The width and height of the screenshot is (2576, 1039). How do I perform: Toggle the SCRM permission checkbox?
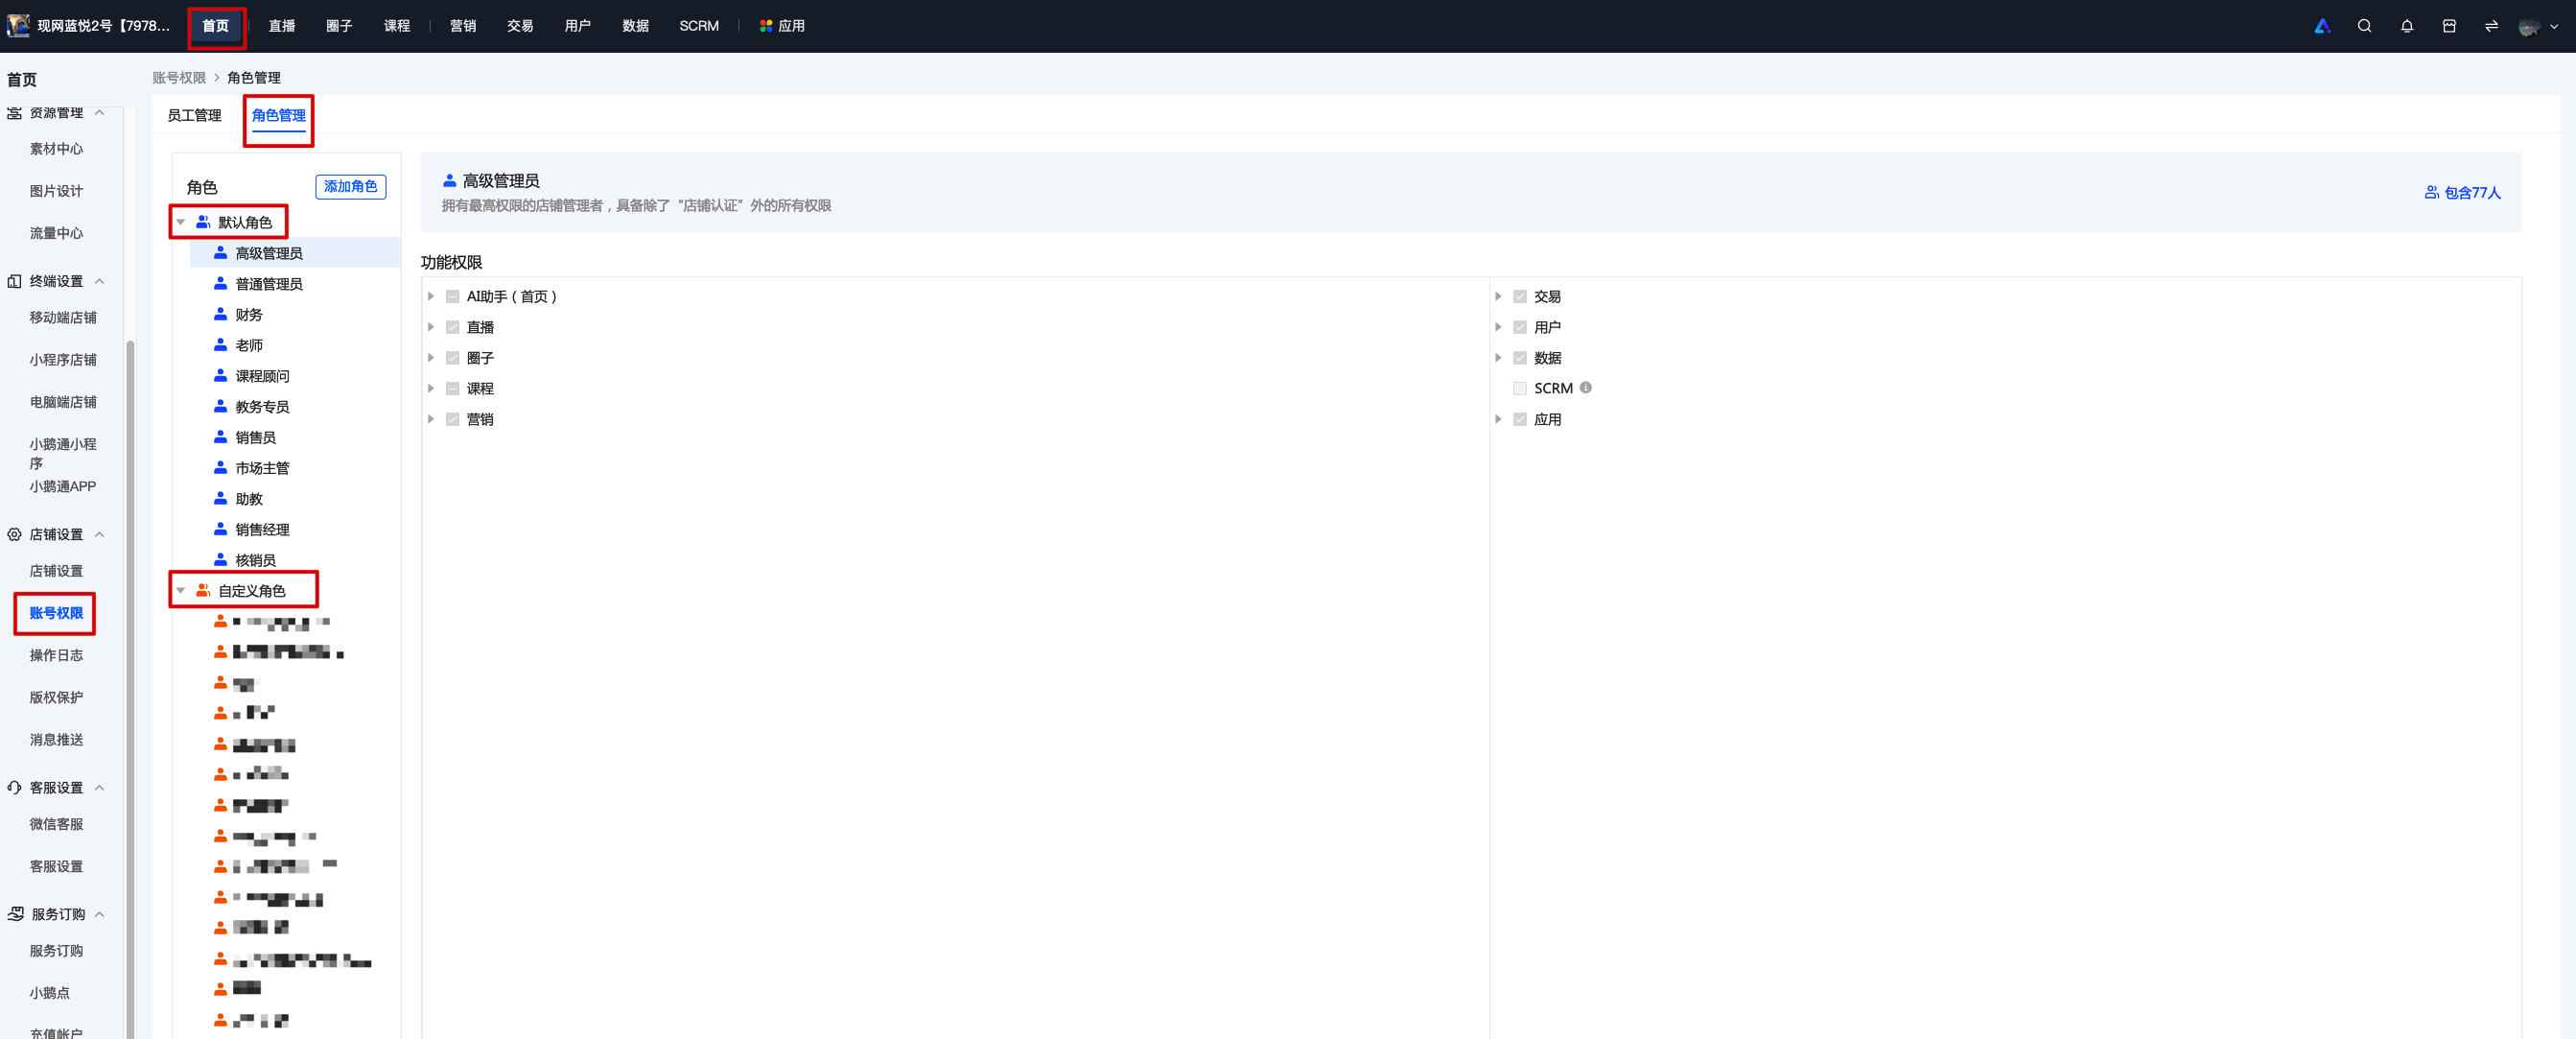click(1520, 388)
